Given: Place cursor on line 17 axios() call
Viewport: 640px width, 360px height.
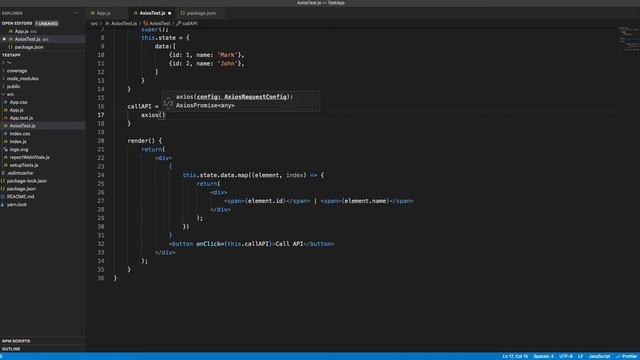Looking at the screenshot, I should (x=153, y=115).
